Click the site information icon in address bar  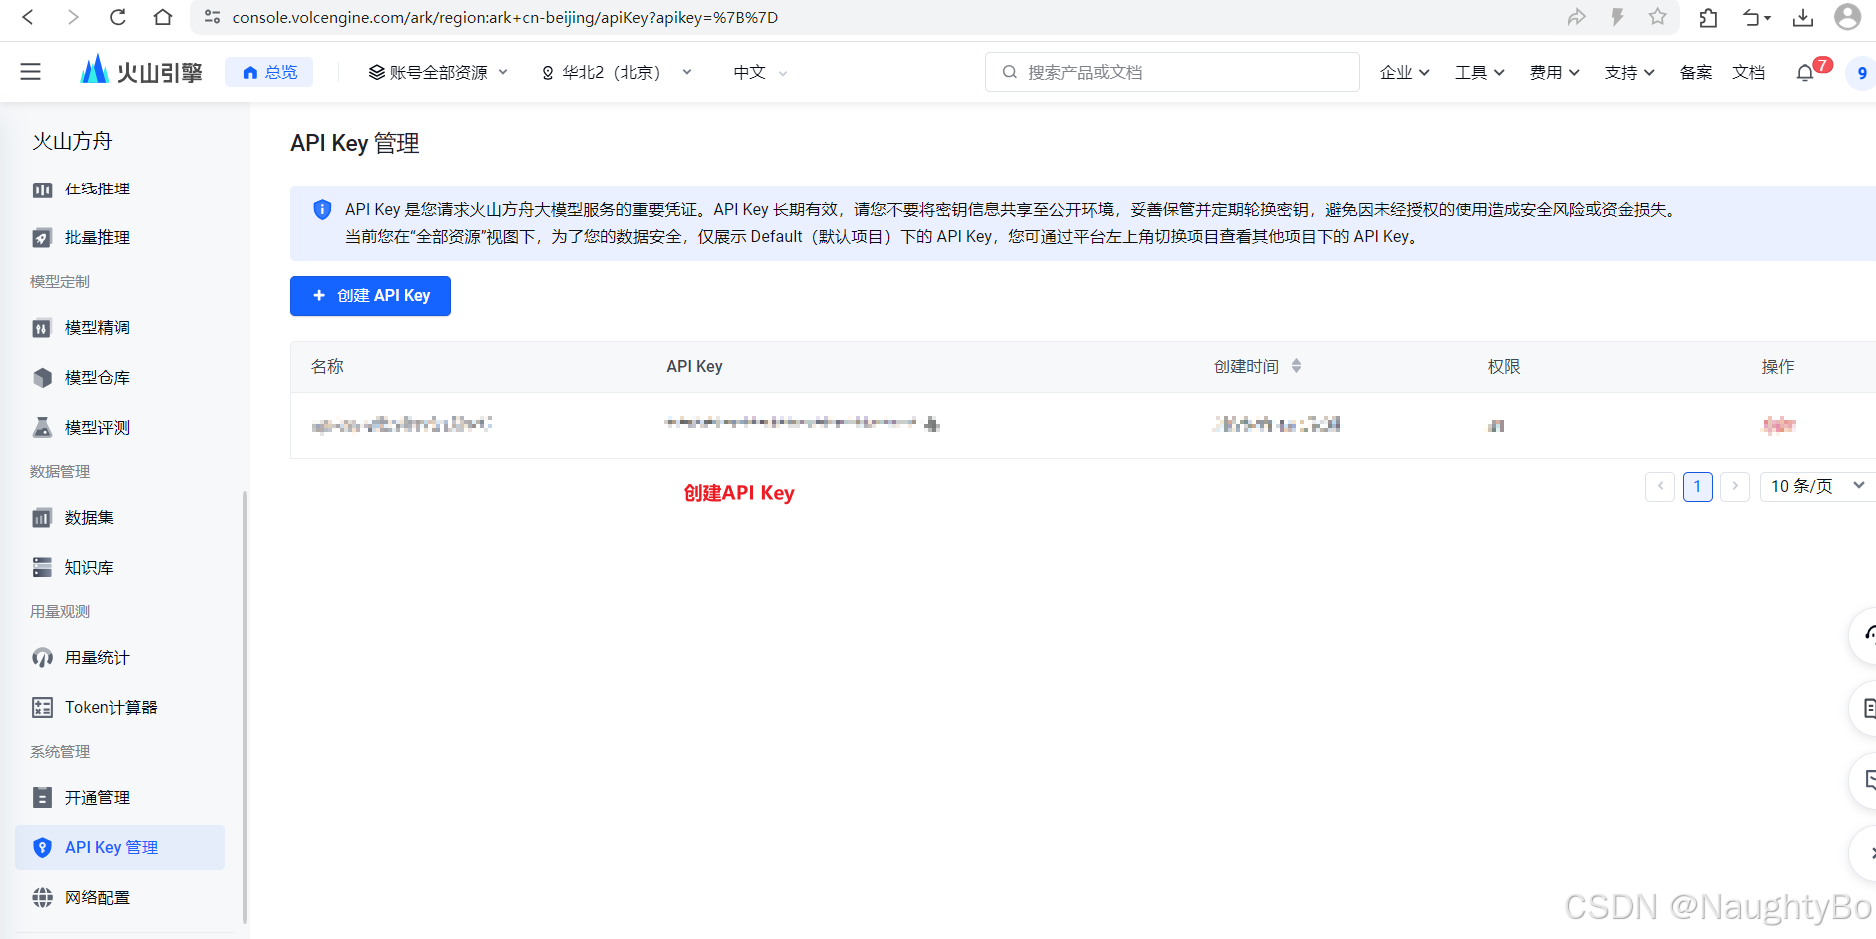pyautogui.click(x=212, y=17)
